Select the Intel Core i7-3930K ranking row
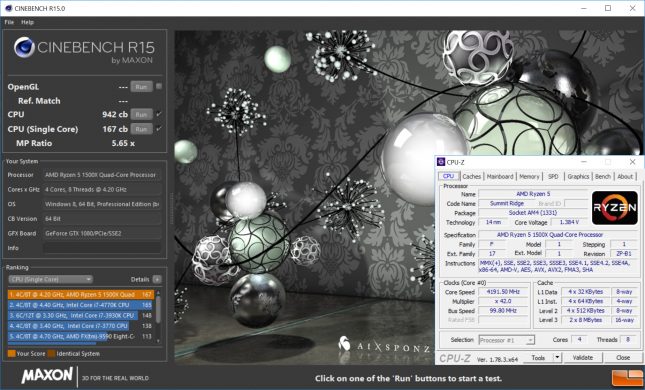This screenshot has height=390, width=645. [x=81, y=316]
